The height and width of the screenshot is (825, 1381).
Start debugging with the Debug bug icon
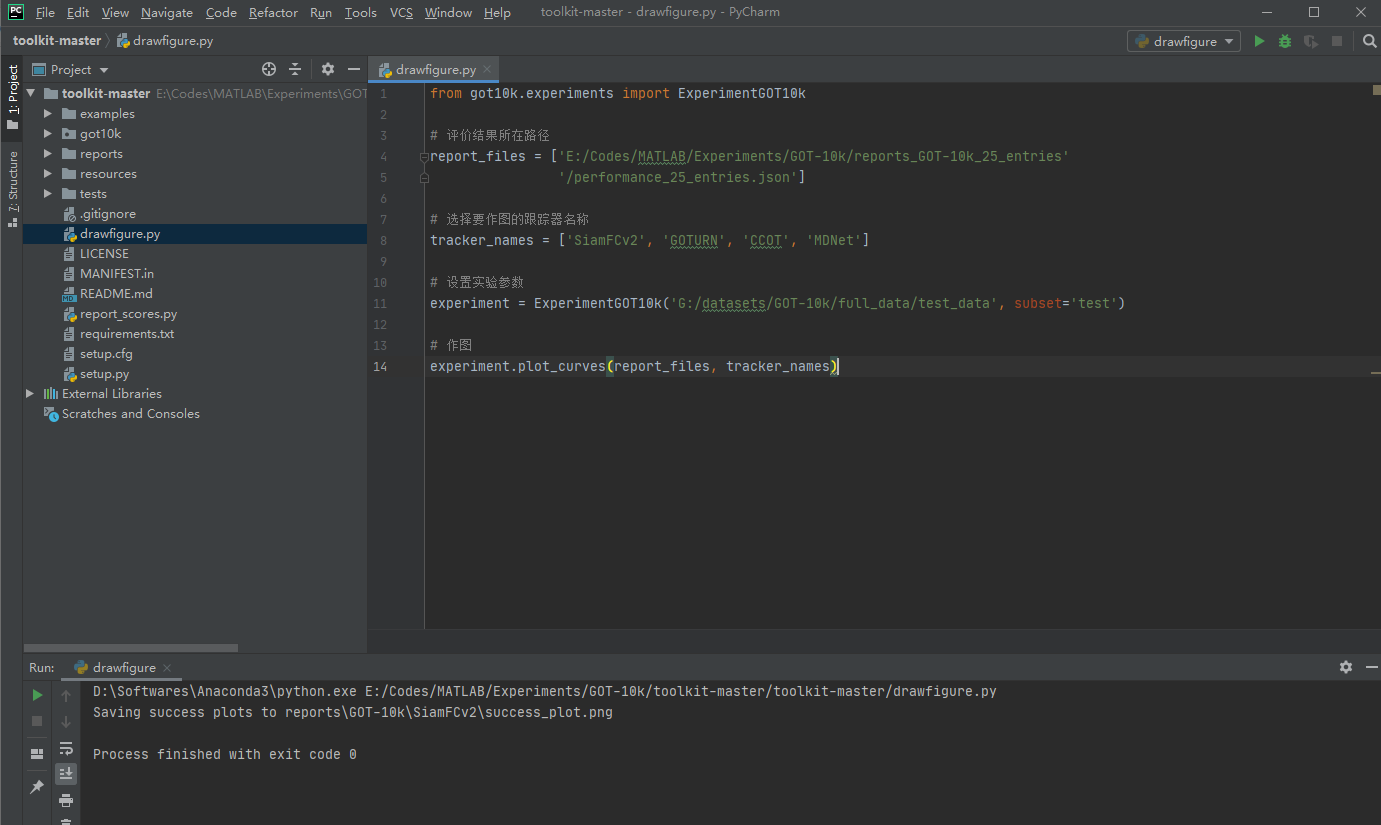click(1285, 41)
